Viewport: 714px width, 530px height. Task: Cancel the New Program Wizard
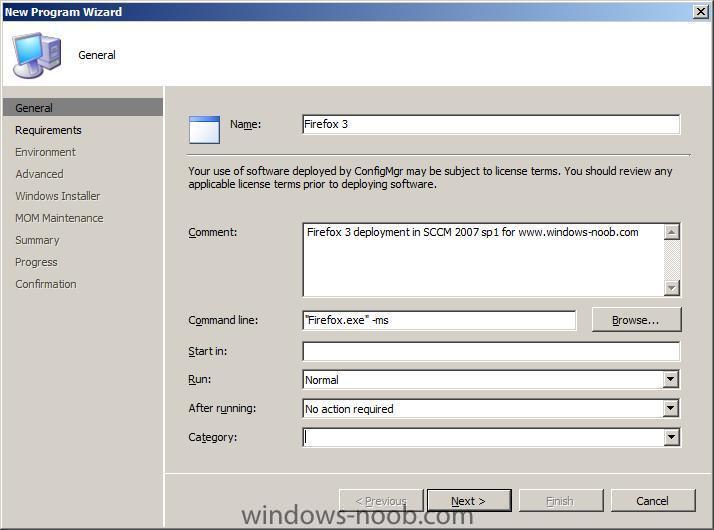653,501
